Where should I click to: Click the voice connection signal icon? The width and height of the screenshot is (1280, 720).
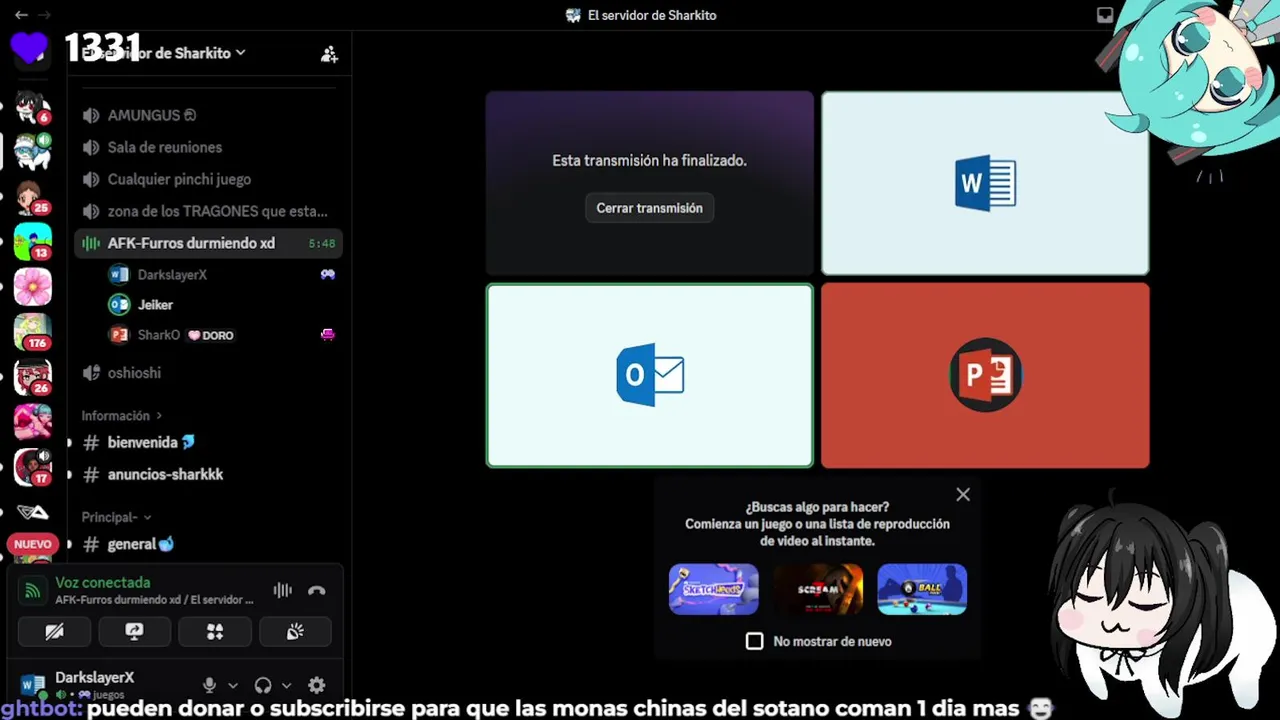click(33, 590)
